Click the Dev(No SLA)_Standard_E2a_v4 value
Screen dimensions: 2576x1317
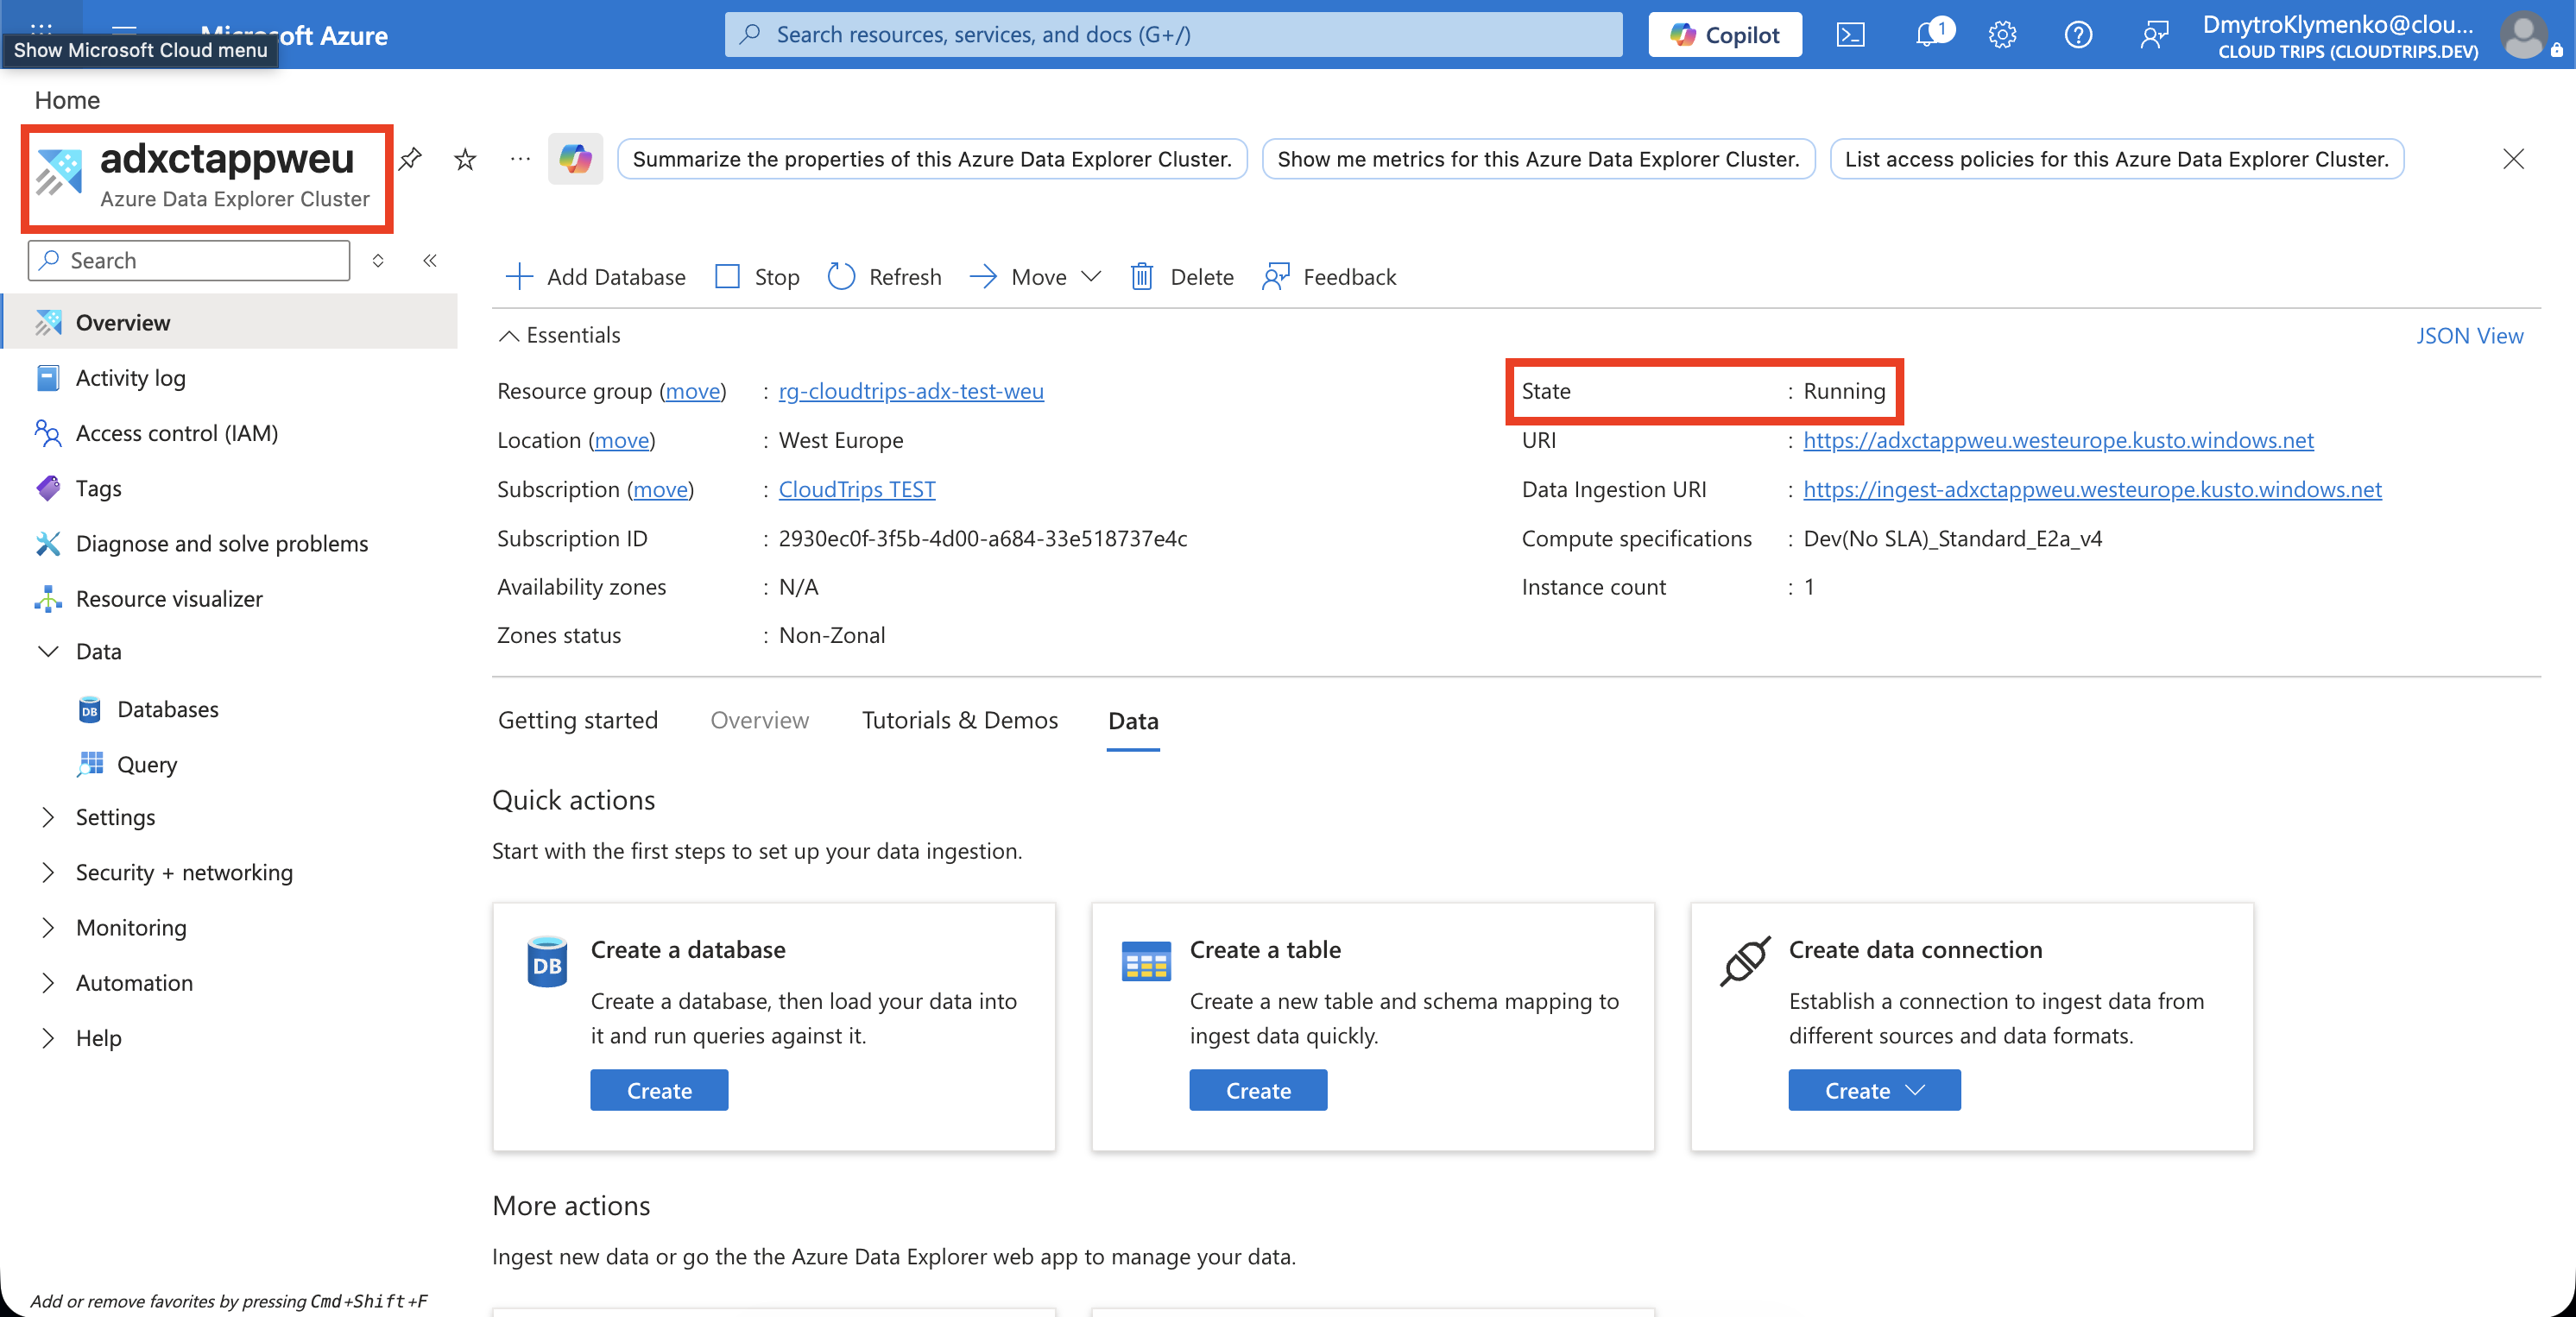1952,538
